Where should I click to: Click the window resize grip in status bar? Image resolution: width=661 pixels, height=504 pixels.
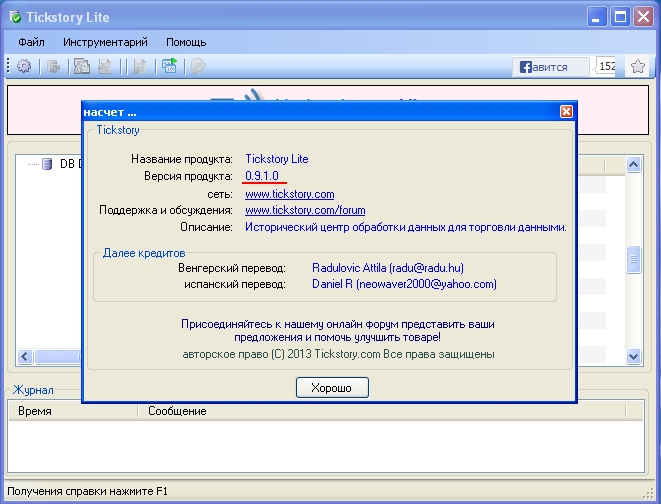tap(649, 495)
